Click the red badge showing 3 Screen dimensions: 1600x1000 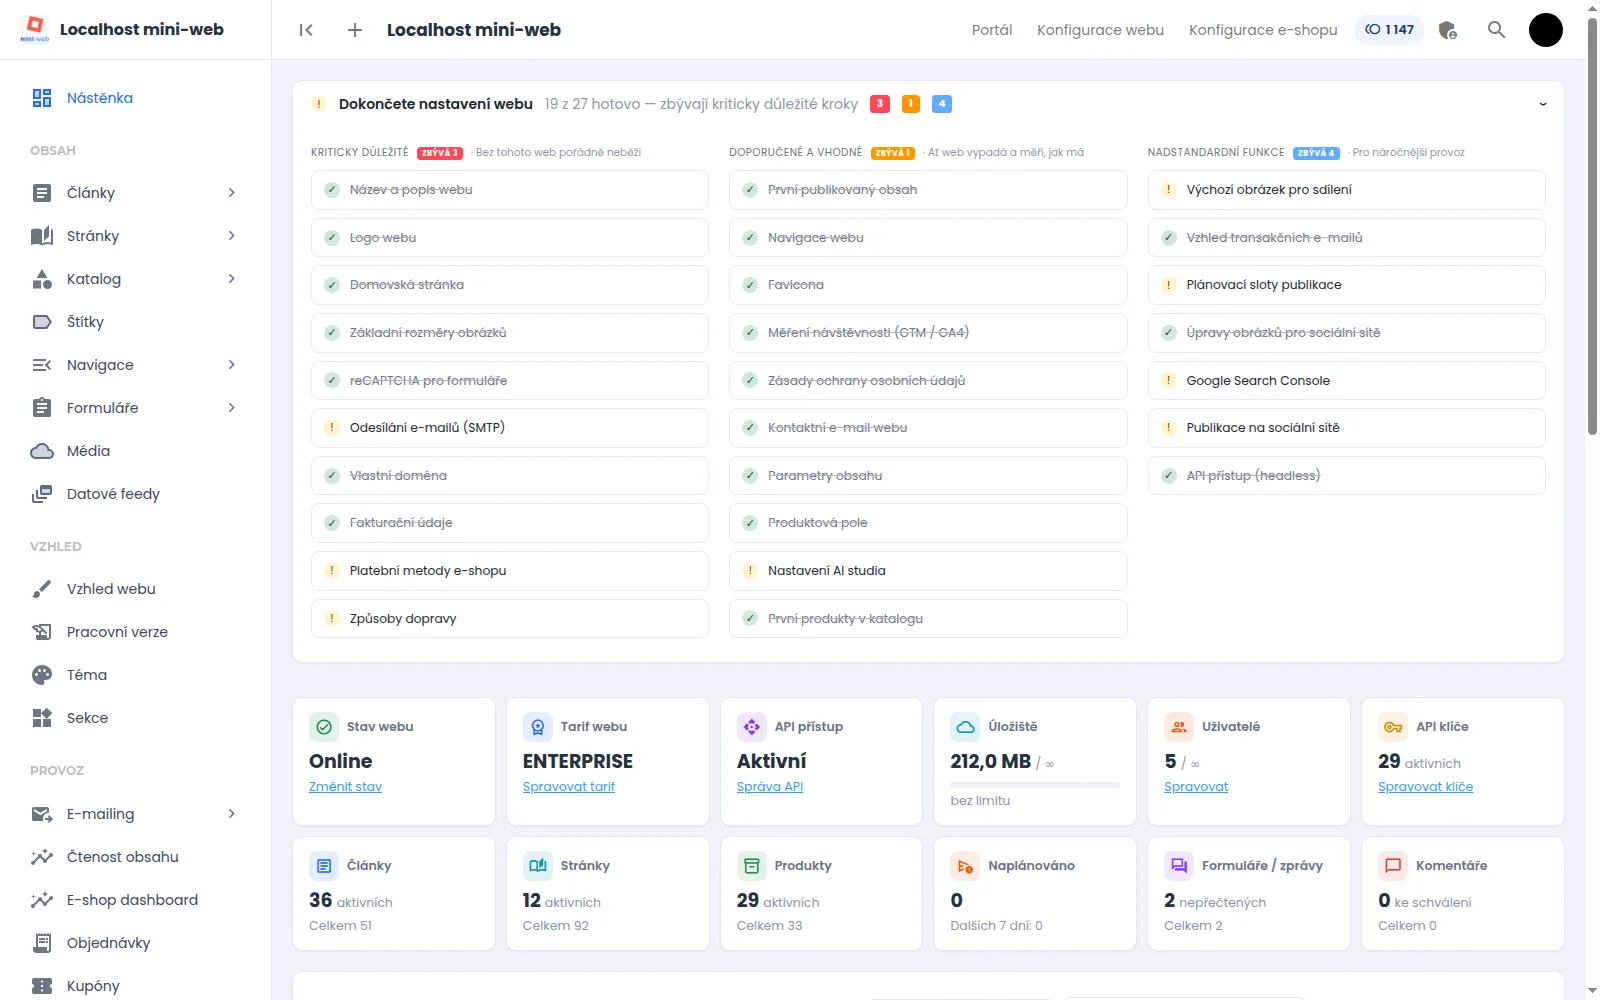click(880, 104)
